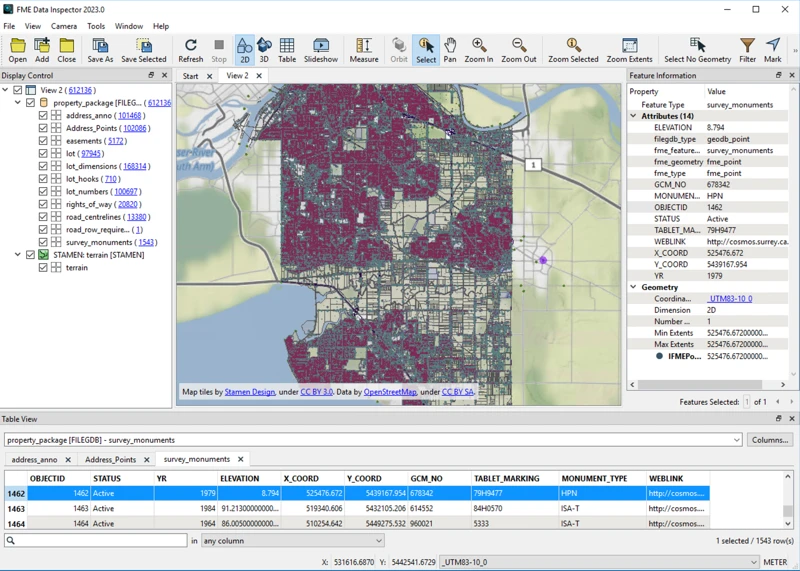Click the OpenStreetMap attribution link
Viewport: 800px width, 571px height.
click(x=390, y=392)
